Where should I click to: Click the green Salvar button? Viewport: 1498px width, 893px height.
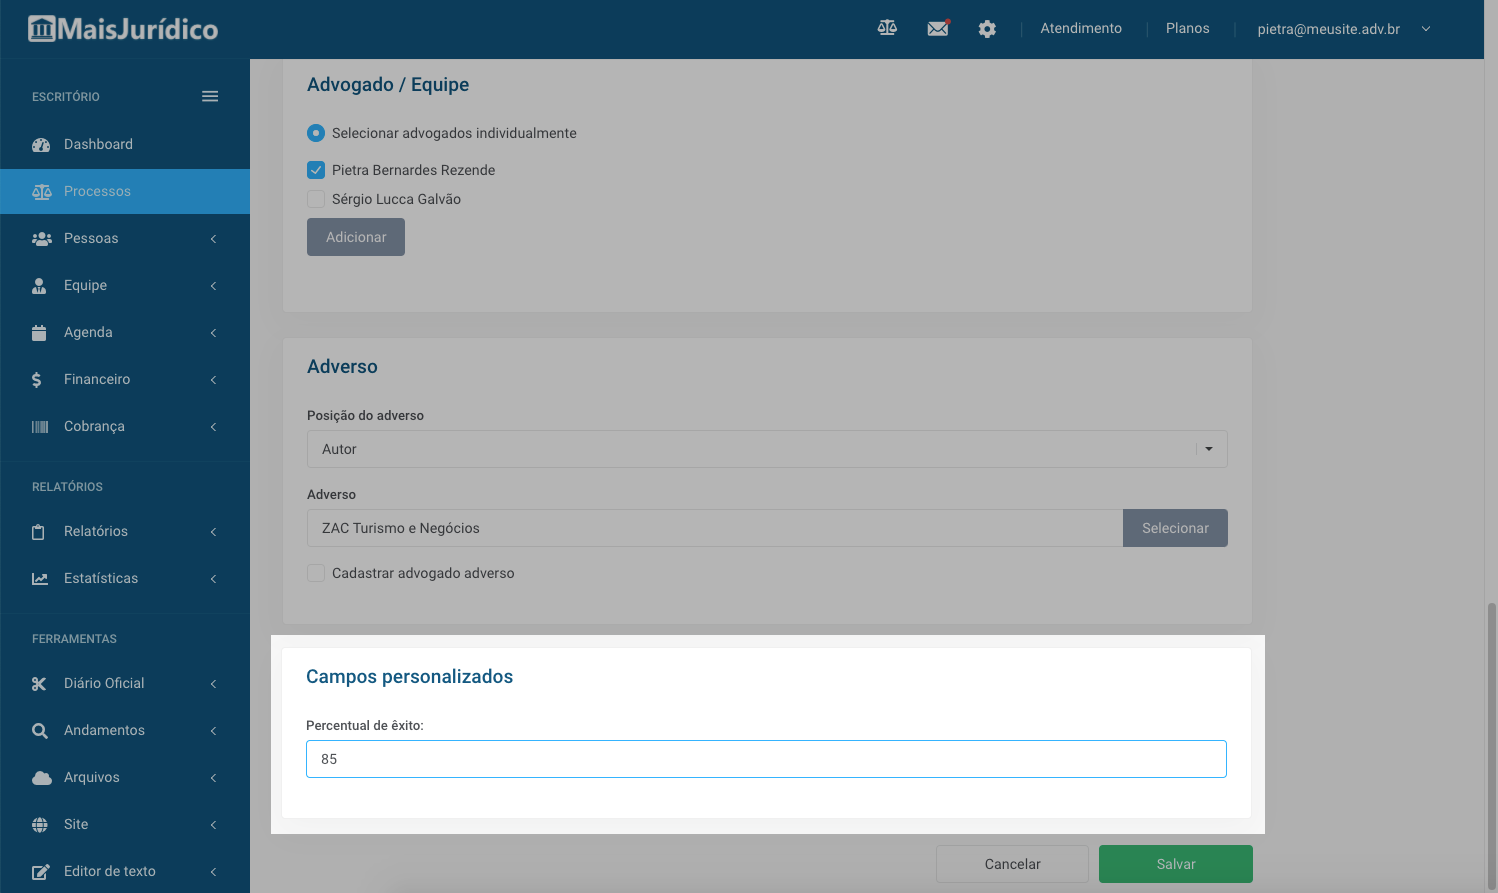1175,864
